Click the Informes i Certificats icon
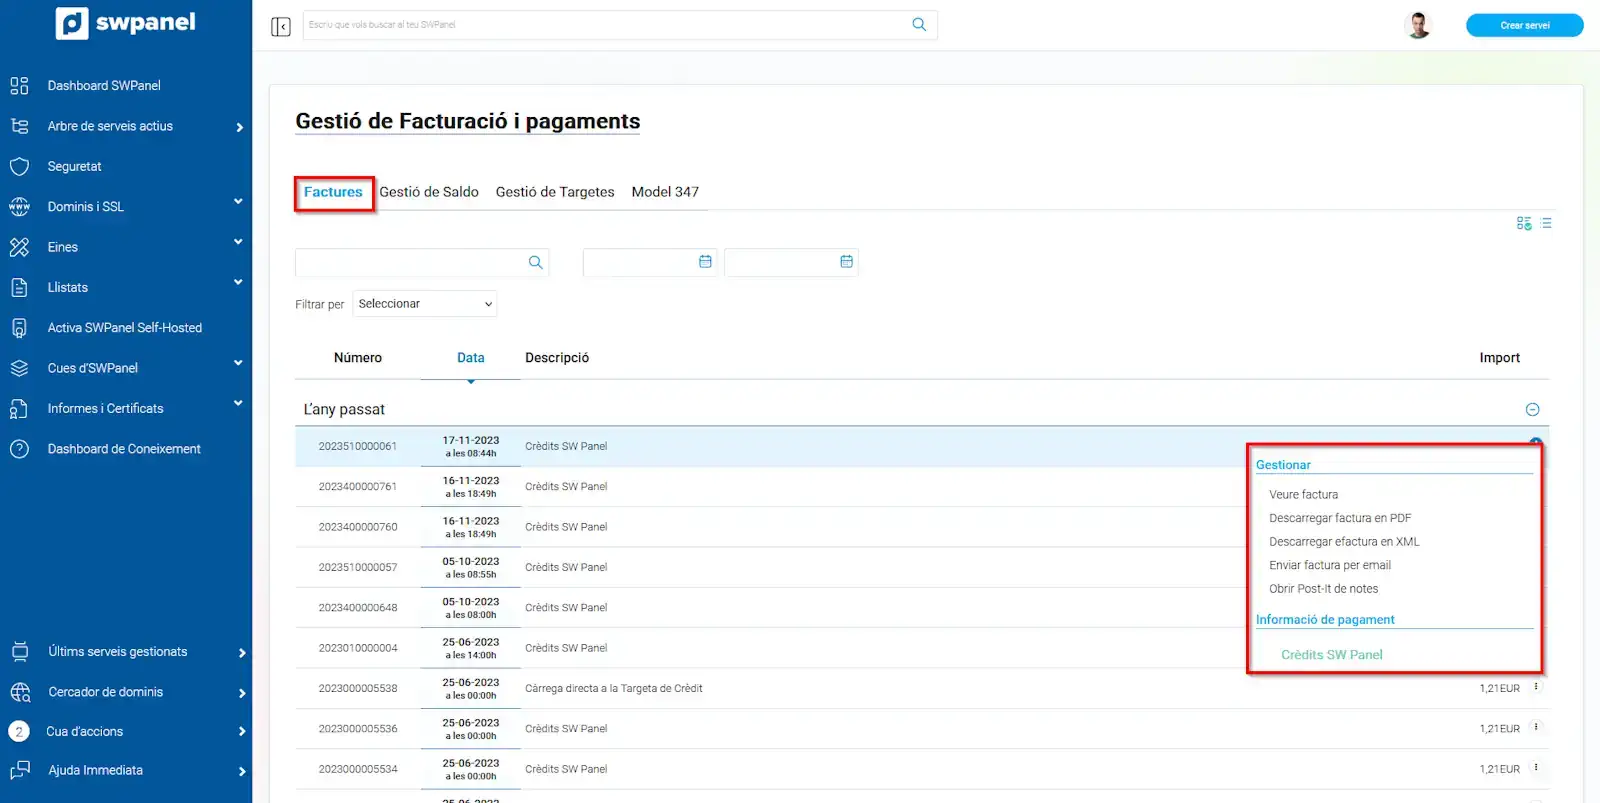The height and width of the screenshot is (803, 1600). click(x=19, y=409)
